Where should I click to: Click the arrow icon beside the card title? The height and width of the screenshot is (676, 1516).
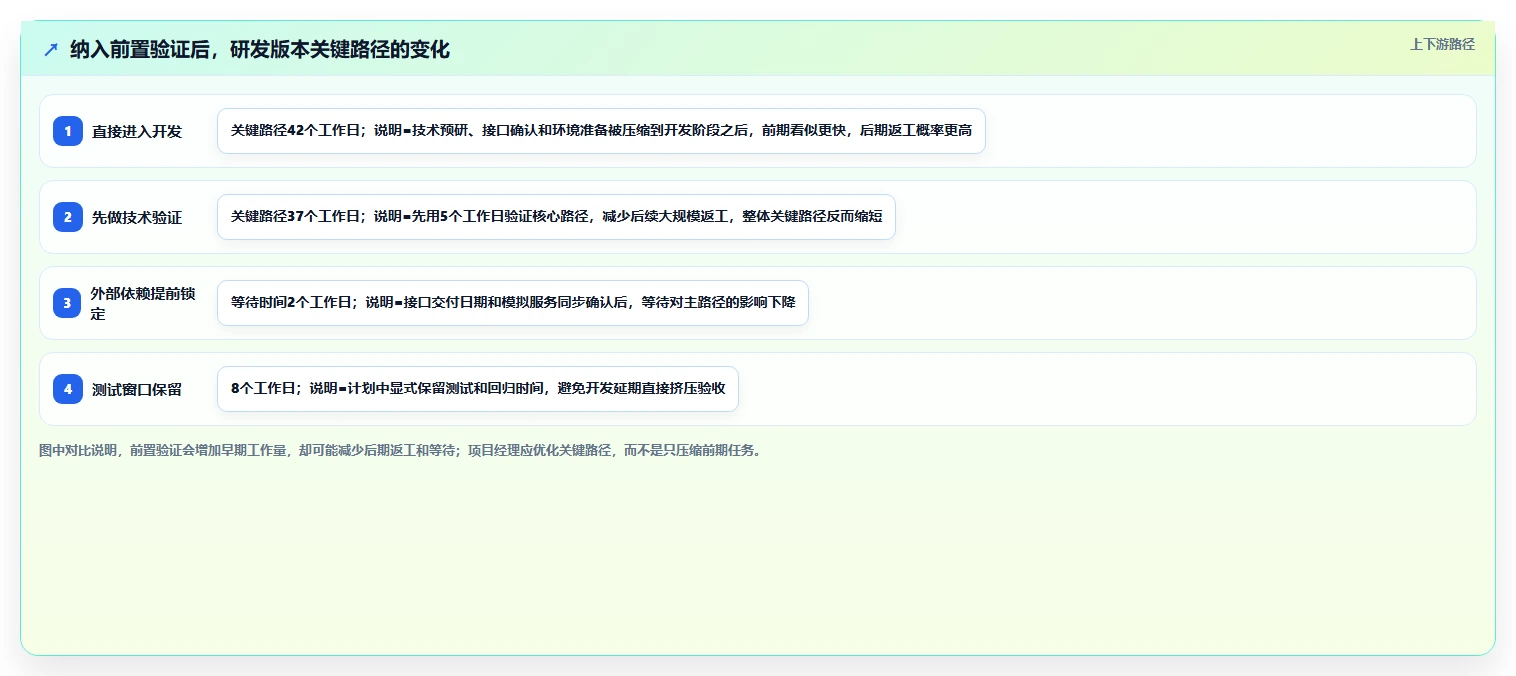51,49
